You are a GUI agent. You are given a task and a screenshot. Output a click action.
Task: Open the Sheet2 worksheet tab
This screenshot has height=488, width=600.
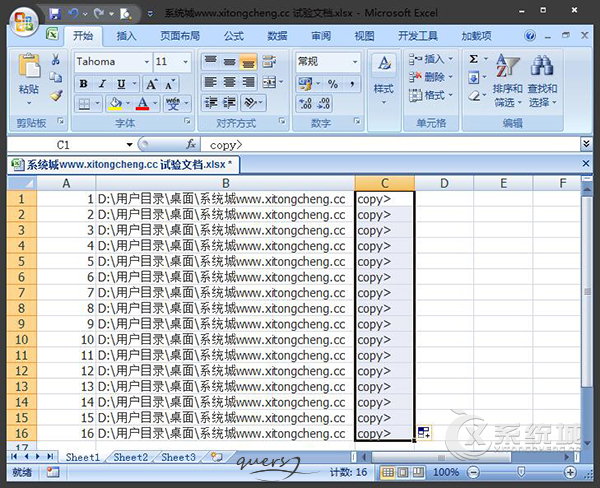[130, 457]
